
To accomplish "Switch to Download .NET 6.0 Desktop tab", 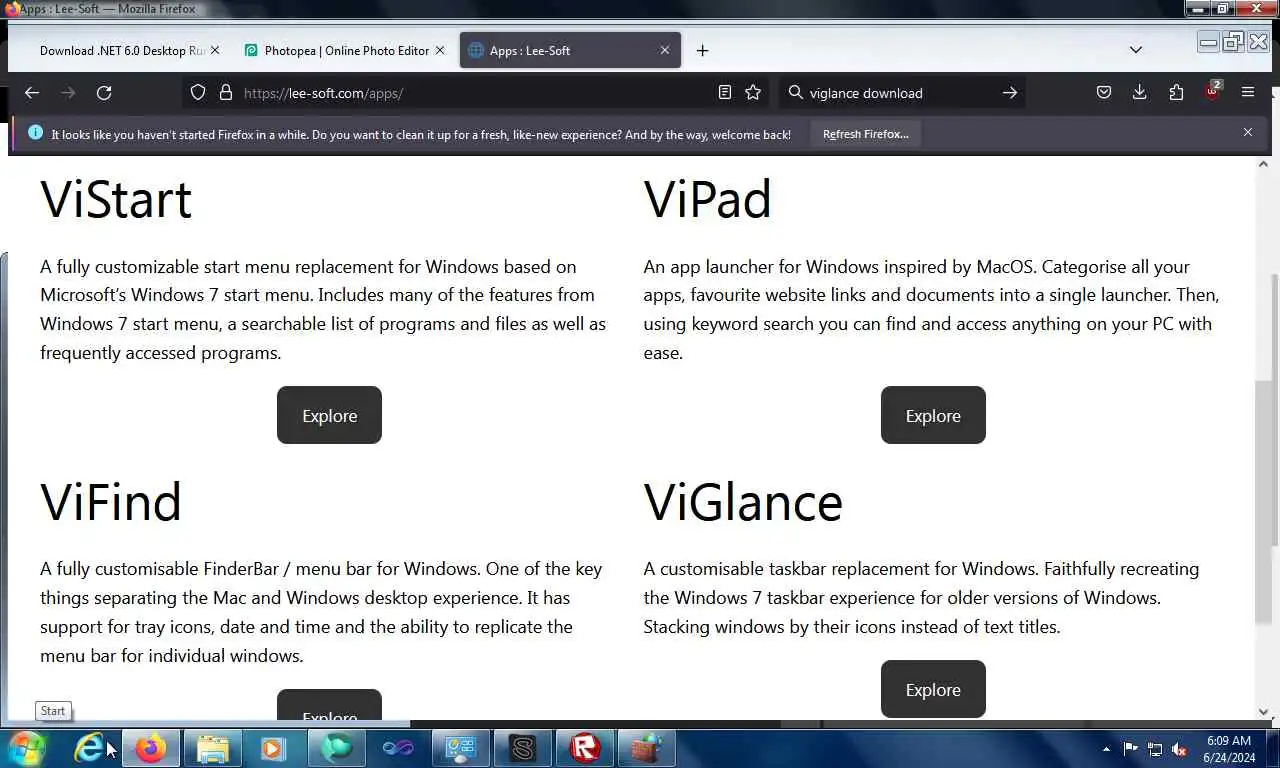I will click(121, 51).
